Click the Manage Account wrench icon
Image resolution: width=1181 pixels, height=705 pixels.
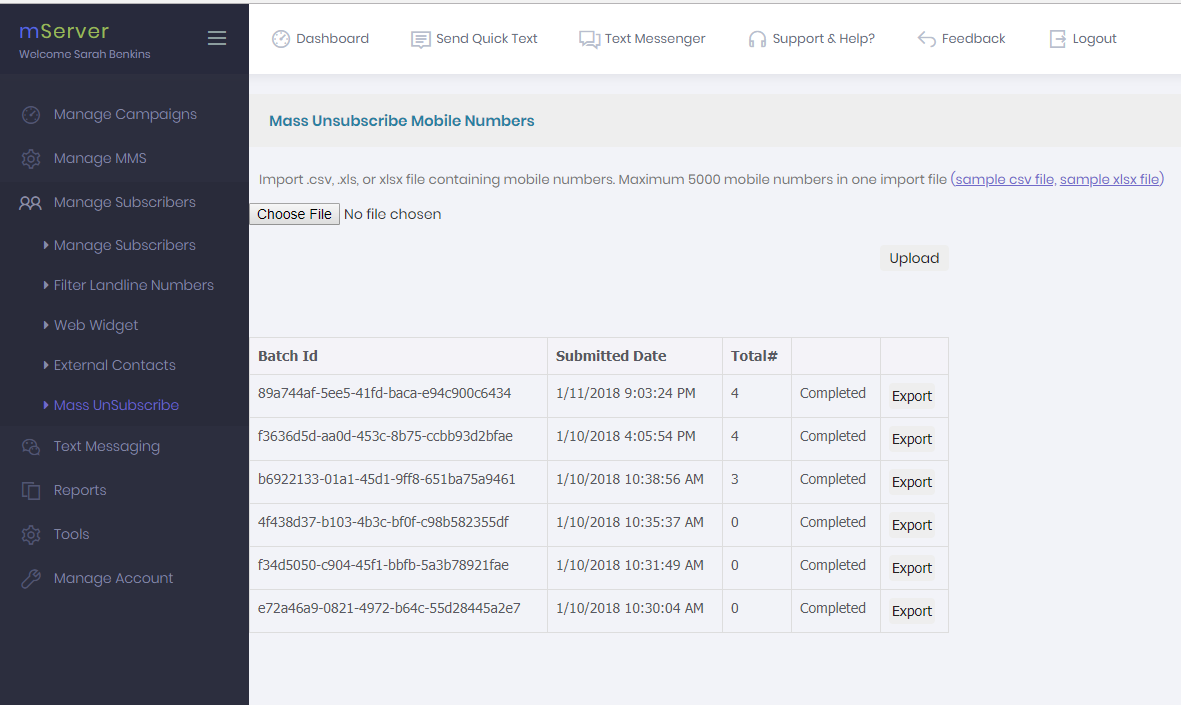31,578
